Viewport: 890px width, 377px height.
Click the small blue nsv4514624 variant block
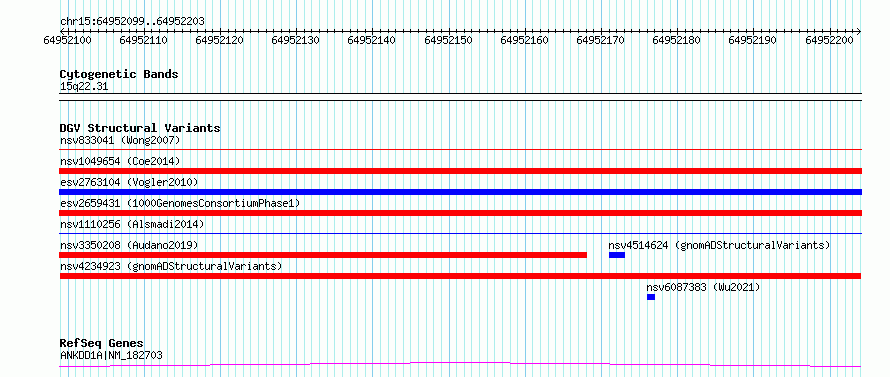[616, 255]
